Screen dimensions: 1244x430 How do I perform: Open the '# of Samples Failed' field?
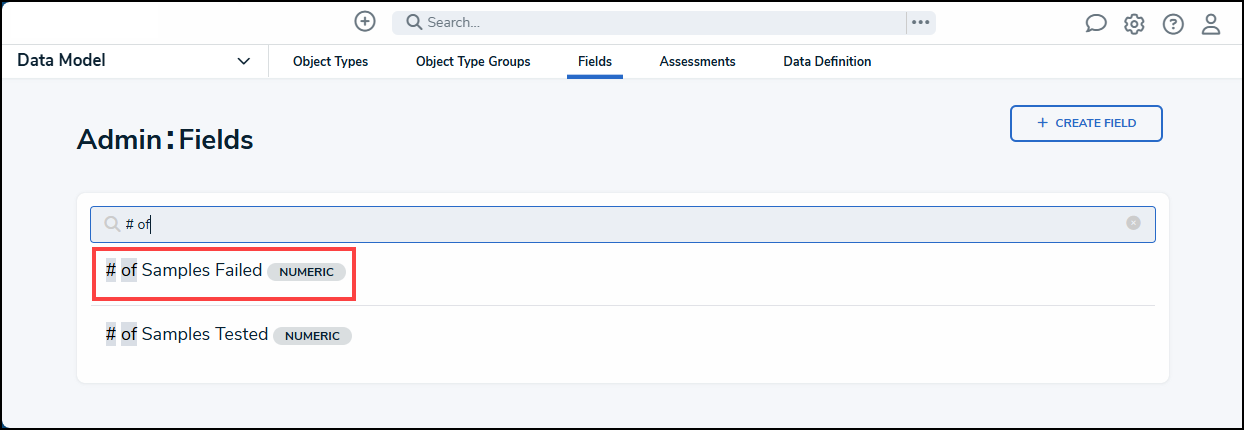point(184,270)
